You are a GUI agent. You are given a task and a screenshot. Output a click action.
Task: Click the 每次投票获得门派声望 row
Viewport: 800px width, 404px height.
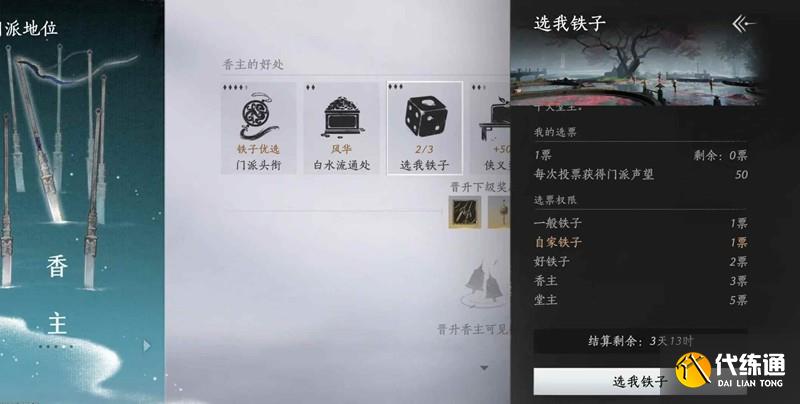pos(640,174)
